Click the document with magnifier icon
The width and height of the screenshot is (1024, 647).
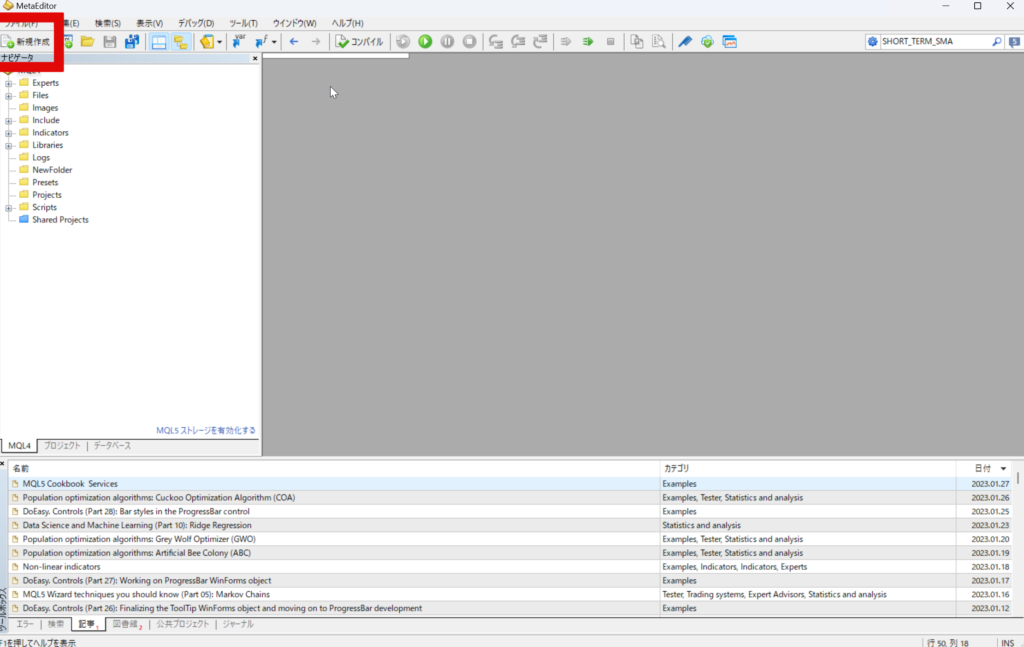(x=659, y=42)
